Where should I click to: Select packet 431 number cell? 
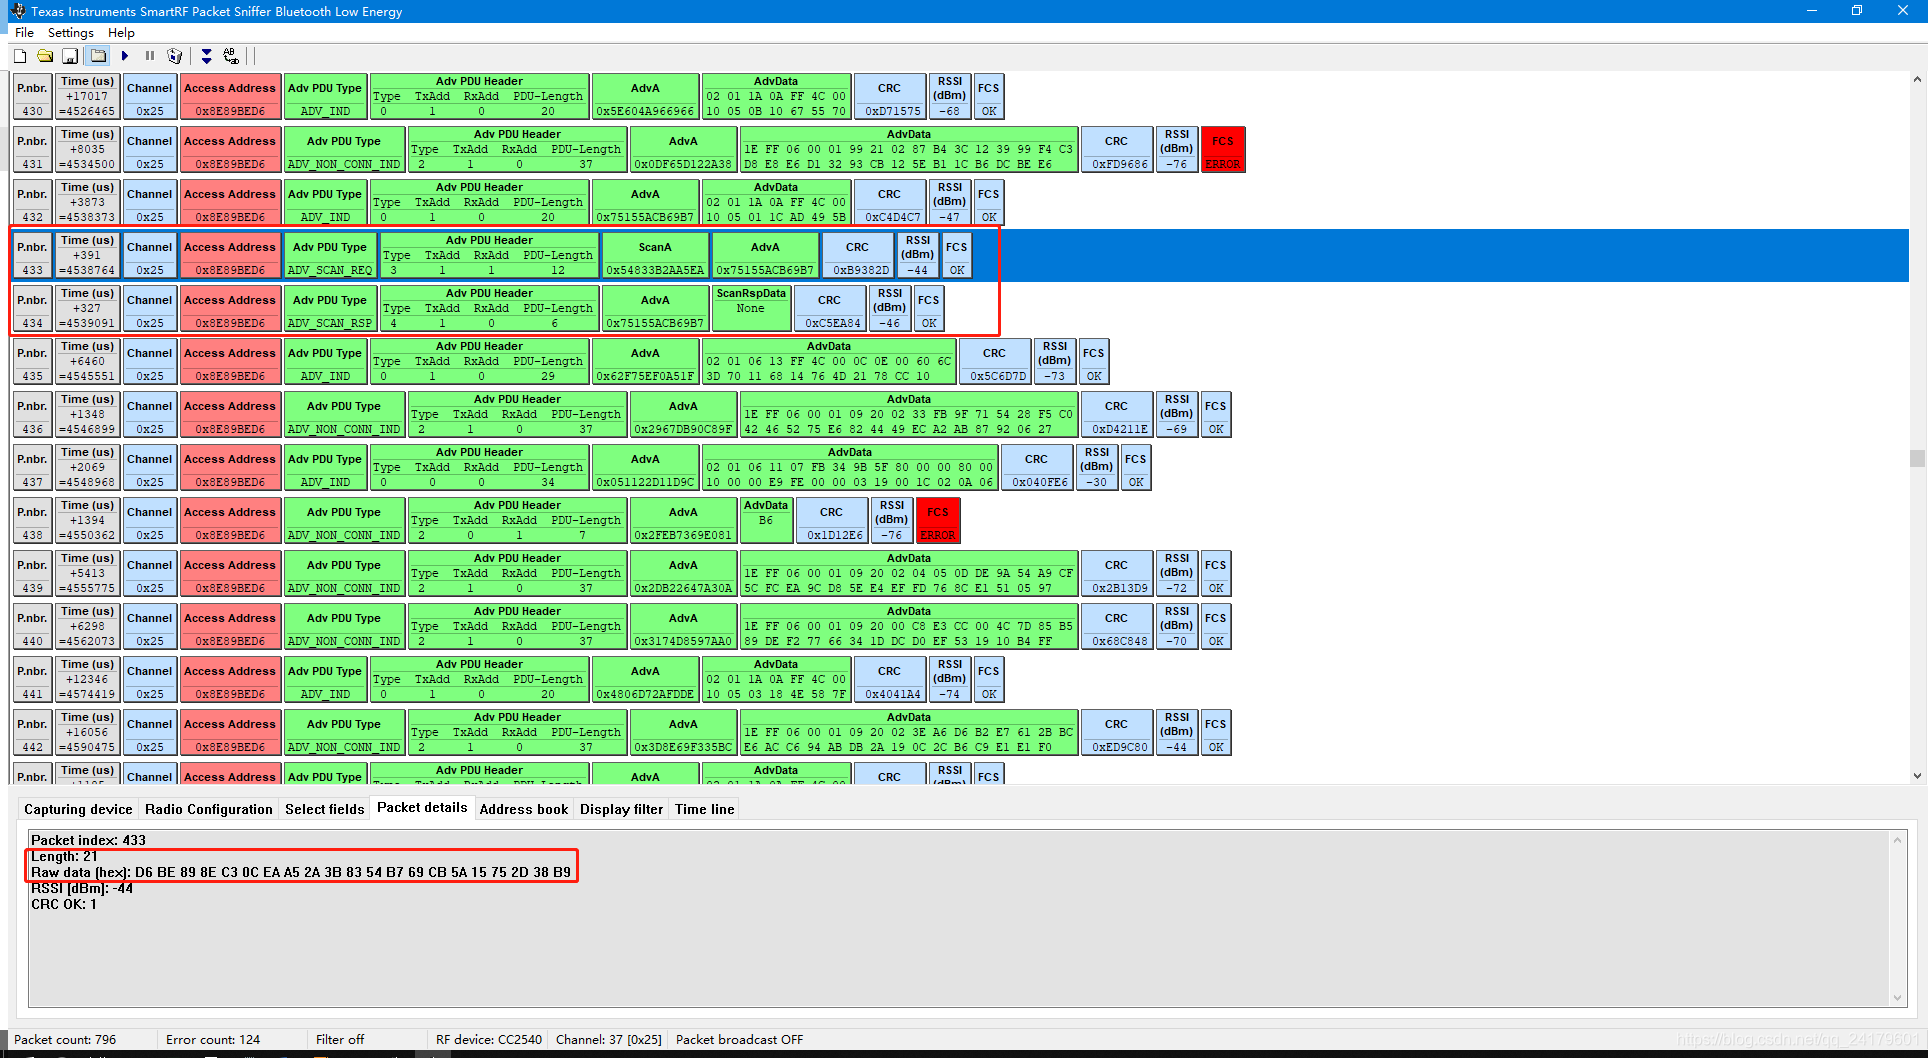click(x=32, y=150)
